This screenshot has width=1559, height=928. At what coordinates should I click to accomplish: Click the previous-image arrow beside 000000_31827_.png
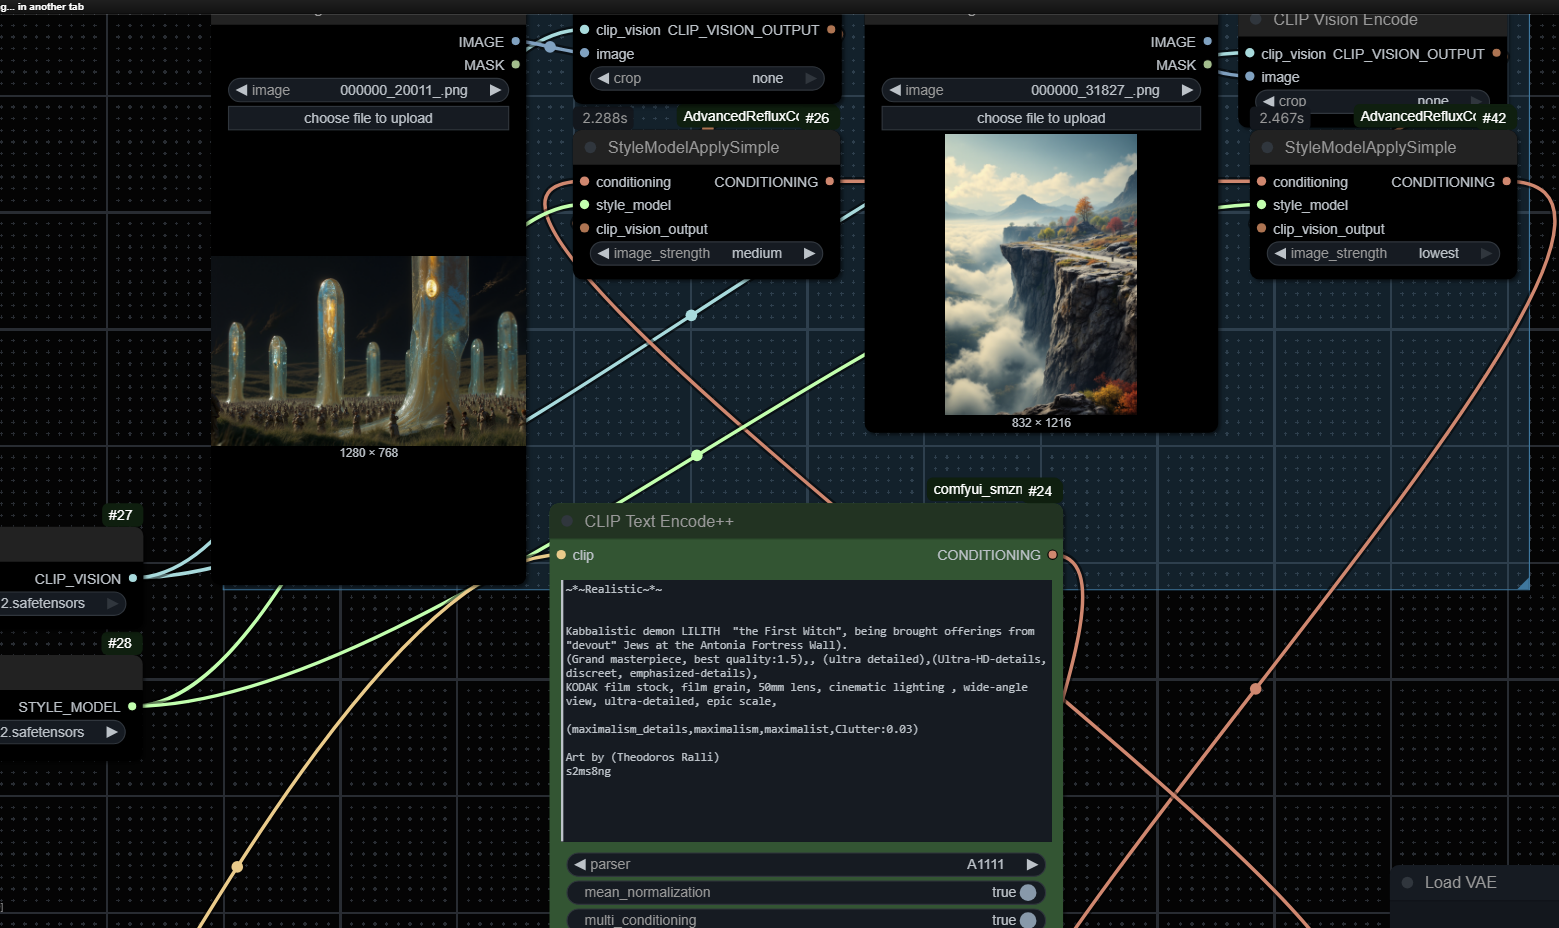895,90
